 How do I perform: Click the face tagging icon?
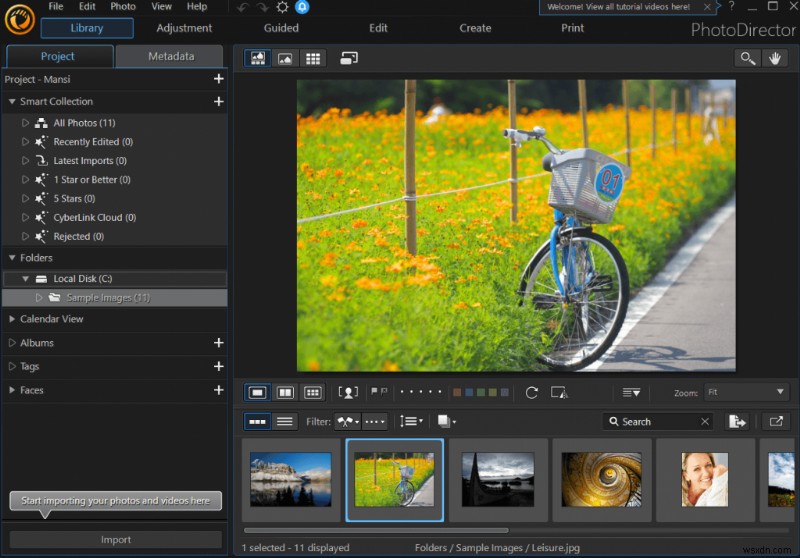point(348,392)
